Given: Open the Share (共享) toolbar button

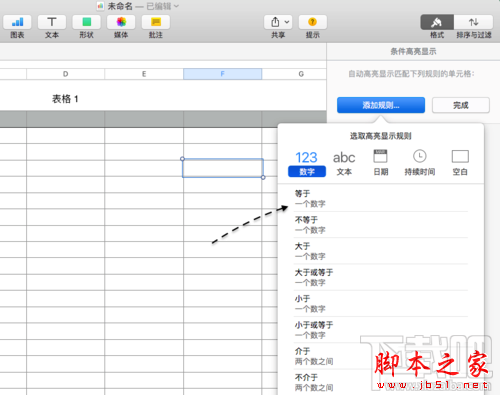Looking at the screenshot, I should pos(278,22).
